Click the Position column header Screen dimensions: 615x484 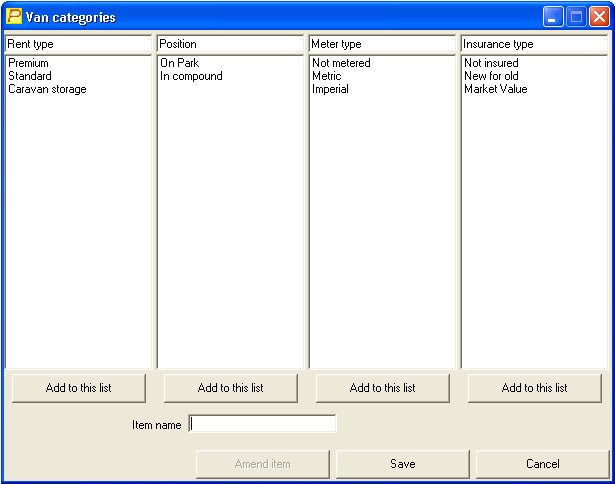[x=231, y=44]
